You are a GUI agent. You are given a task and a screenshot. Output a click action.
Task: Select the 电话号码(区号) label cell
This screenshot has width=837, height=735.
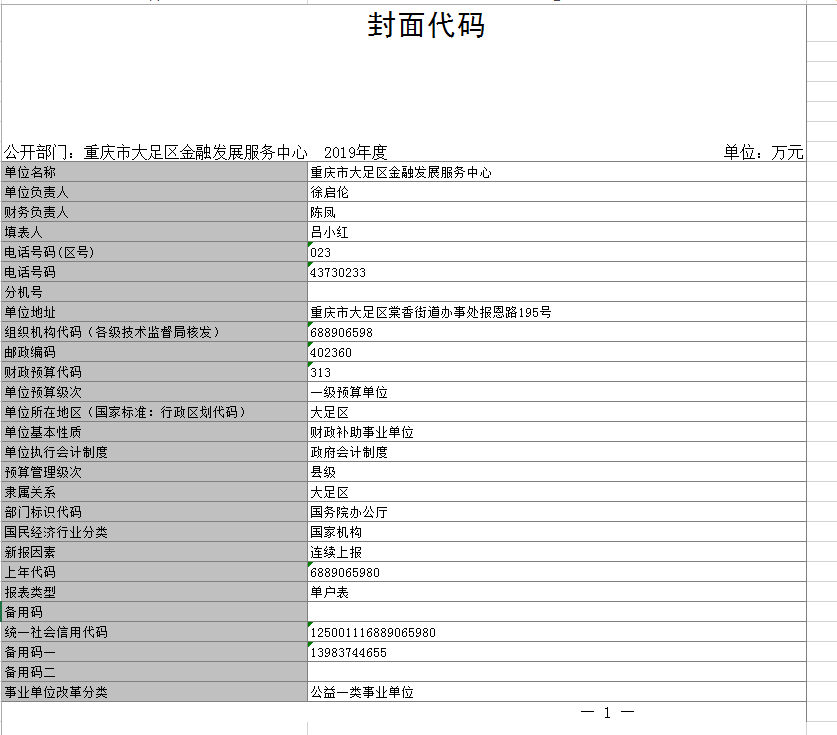154,252
